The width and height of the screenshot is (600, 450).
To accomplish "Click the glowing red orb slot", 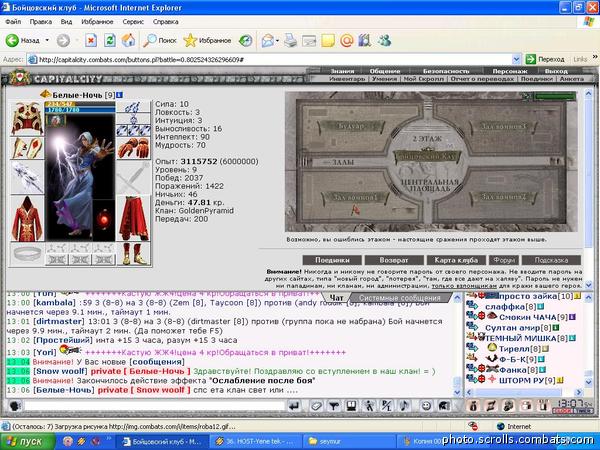I will coord(104,220).
